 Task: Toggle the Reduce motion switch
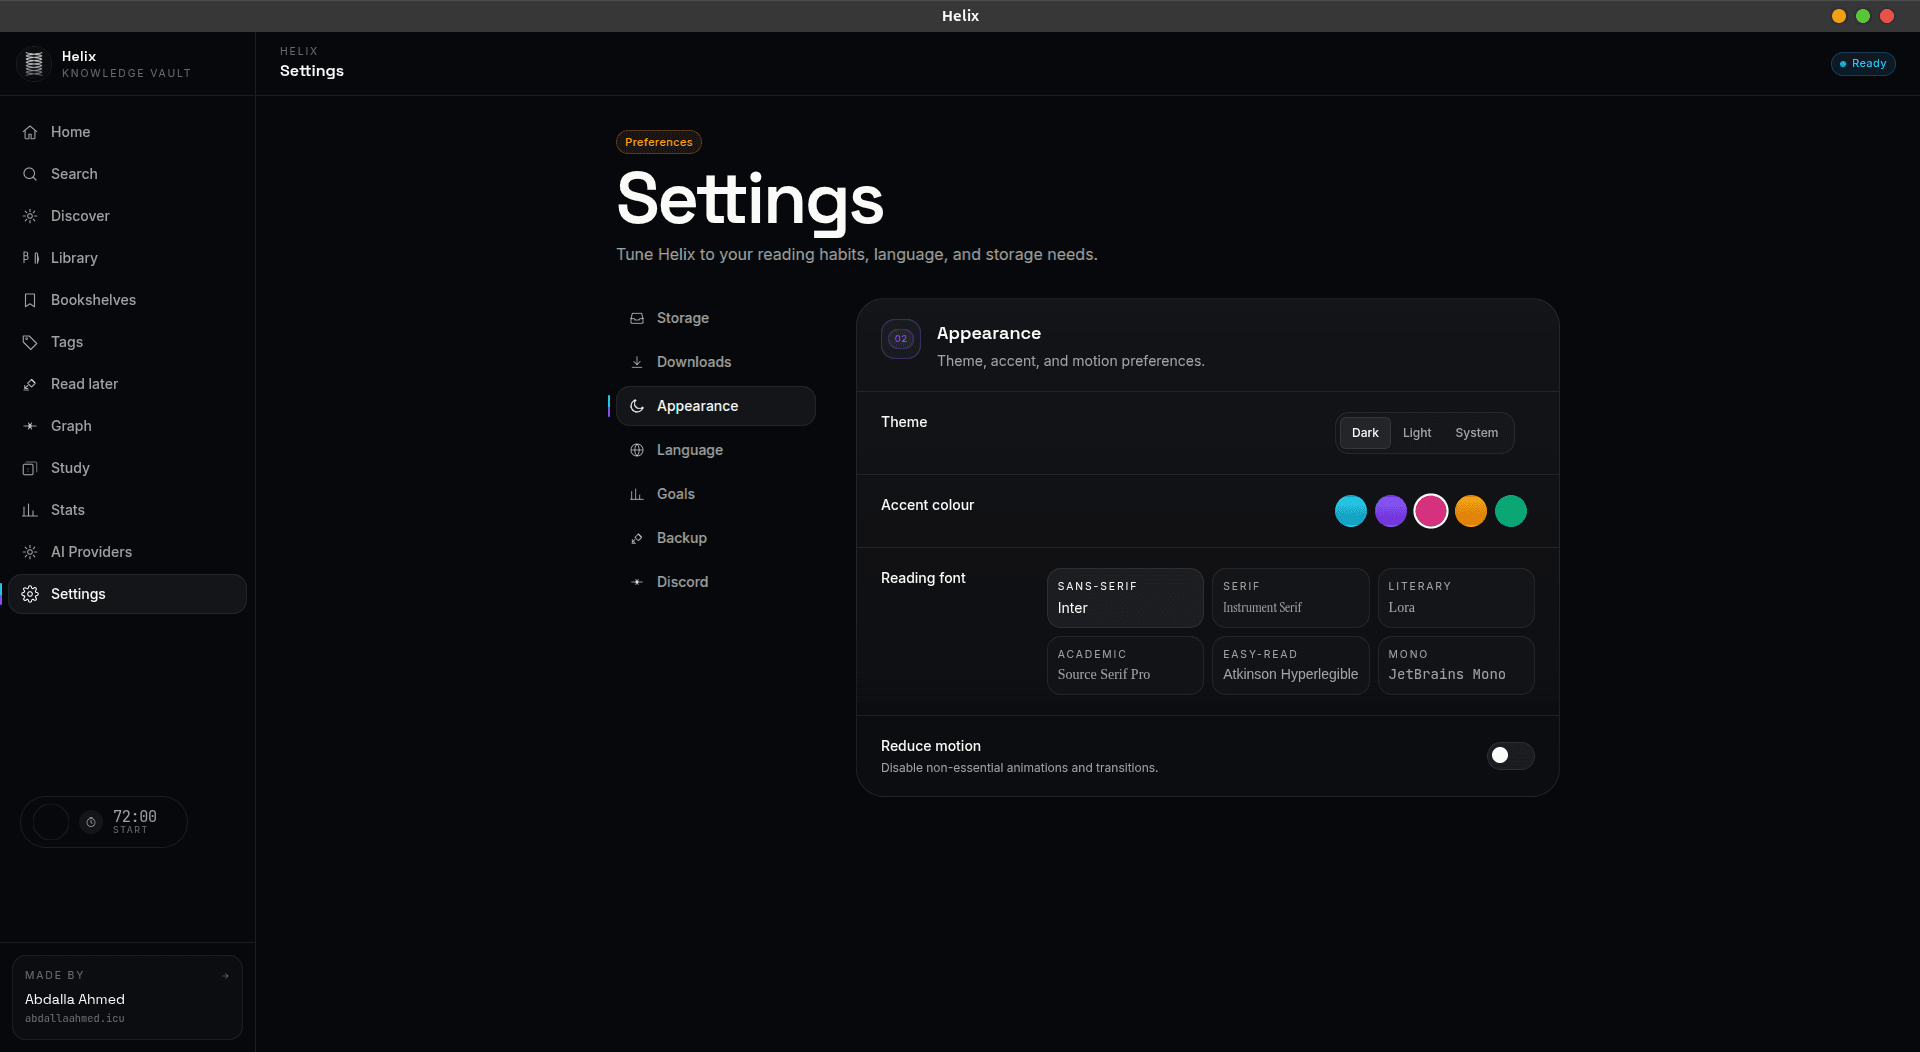point(1510,756)
